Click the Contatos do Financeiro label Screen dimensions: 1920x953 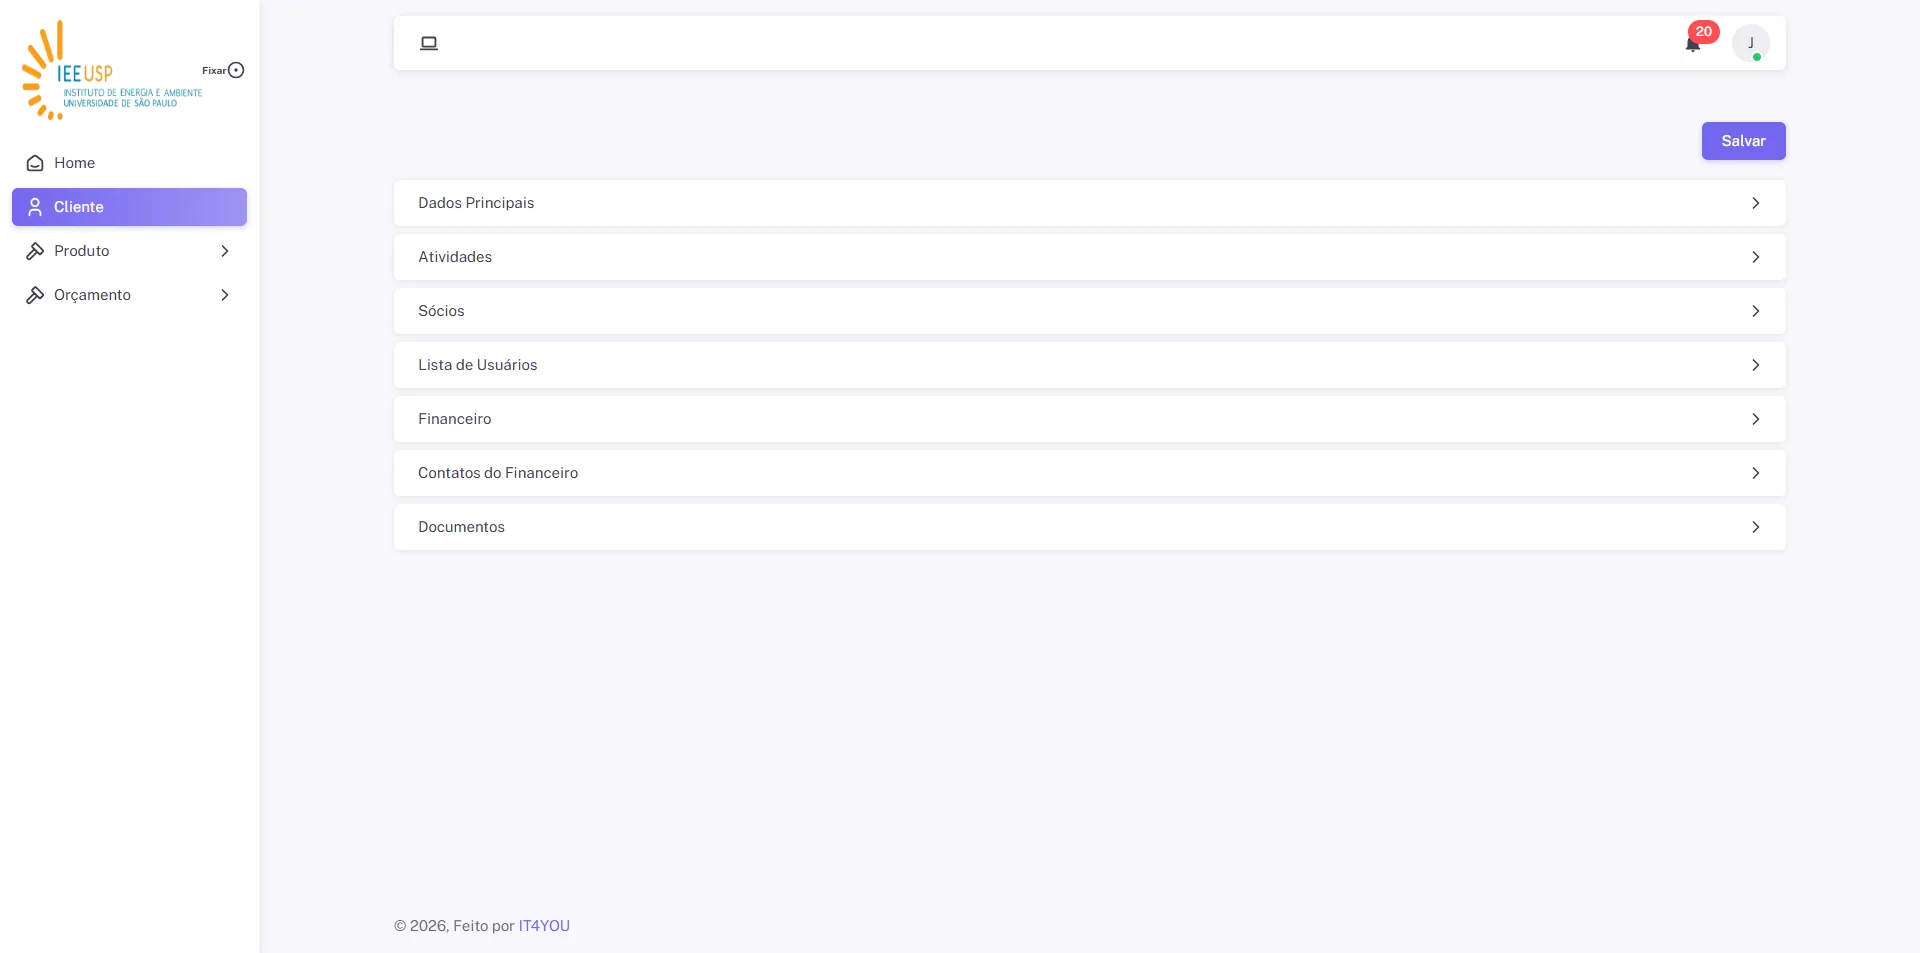click(498, 473)
